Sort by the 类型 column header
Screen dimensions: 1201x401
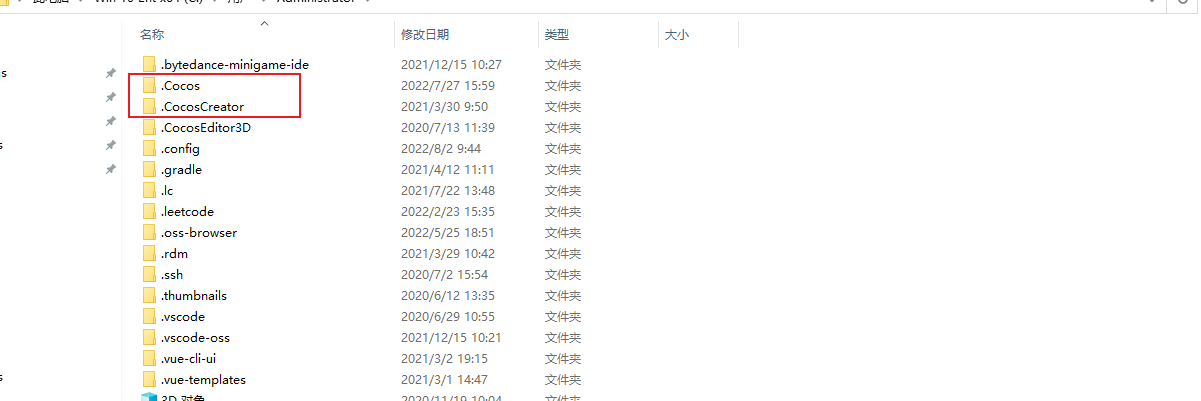(x=557, y=35)
